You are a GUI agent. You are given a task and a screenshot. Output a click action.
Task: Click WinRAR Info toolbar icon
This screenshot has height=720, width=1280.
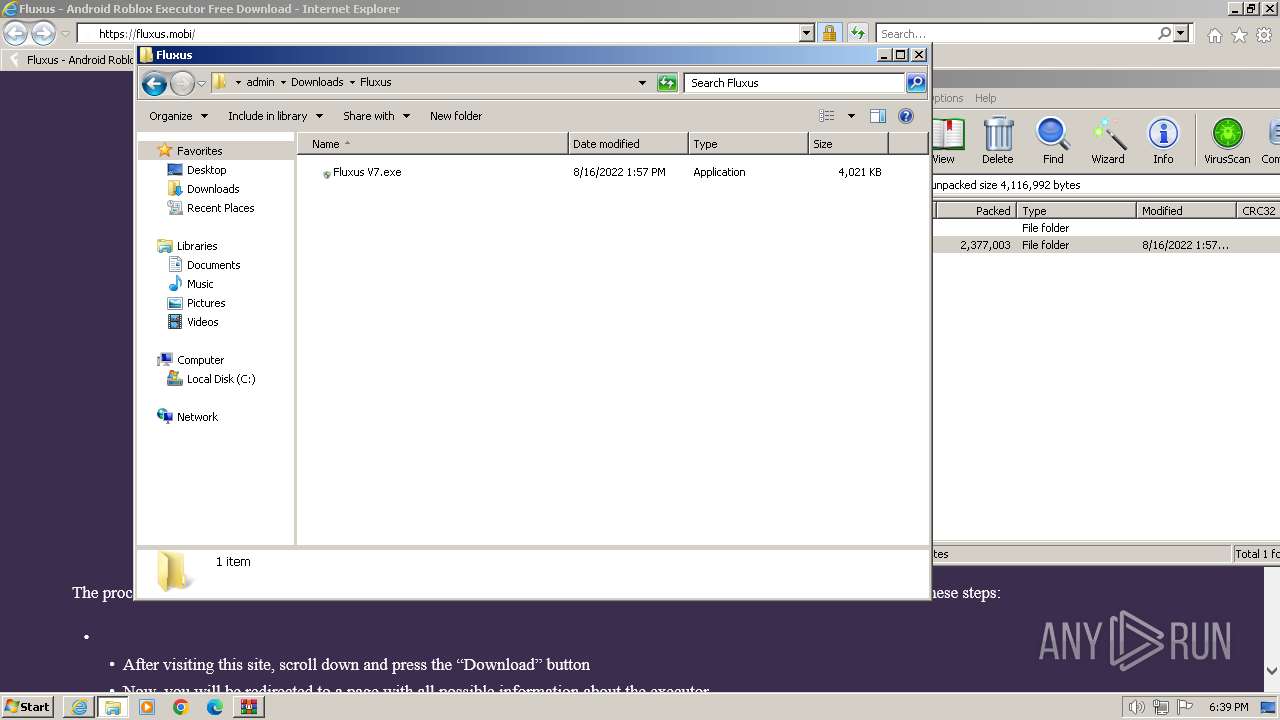1163,141
